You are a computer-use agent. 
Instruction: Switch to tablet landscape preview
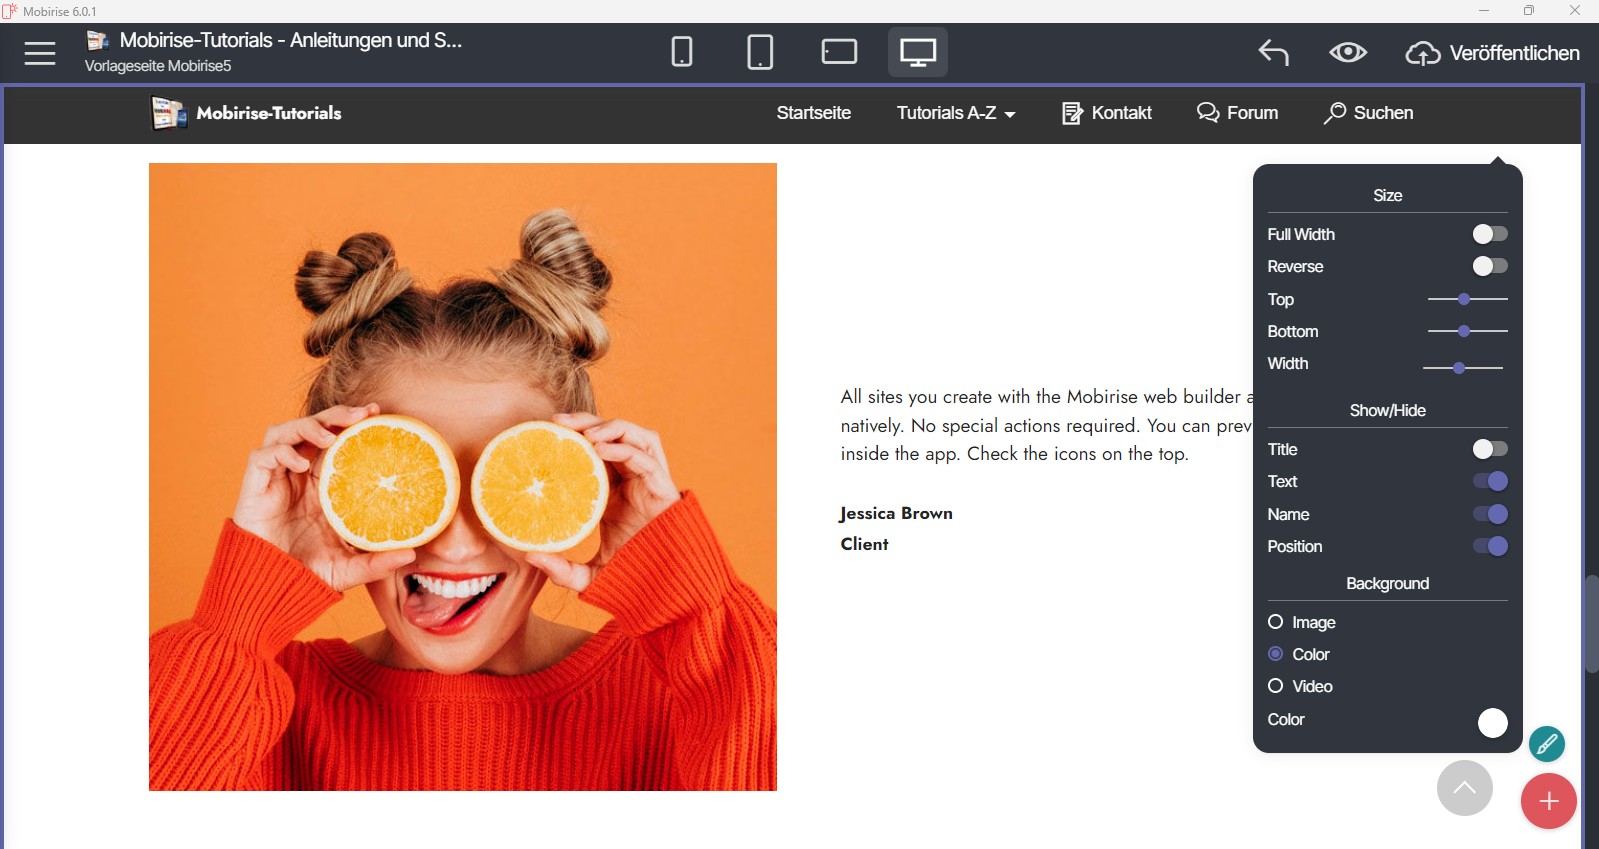click(839, 52)
